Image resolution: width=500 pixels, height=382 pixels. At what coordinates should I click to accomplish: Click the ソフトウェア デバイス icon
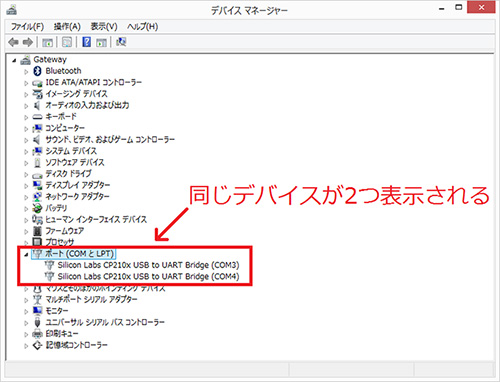tap(37, 163)
